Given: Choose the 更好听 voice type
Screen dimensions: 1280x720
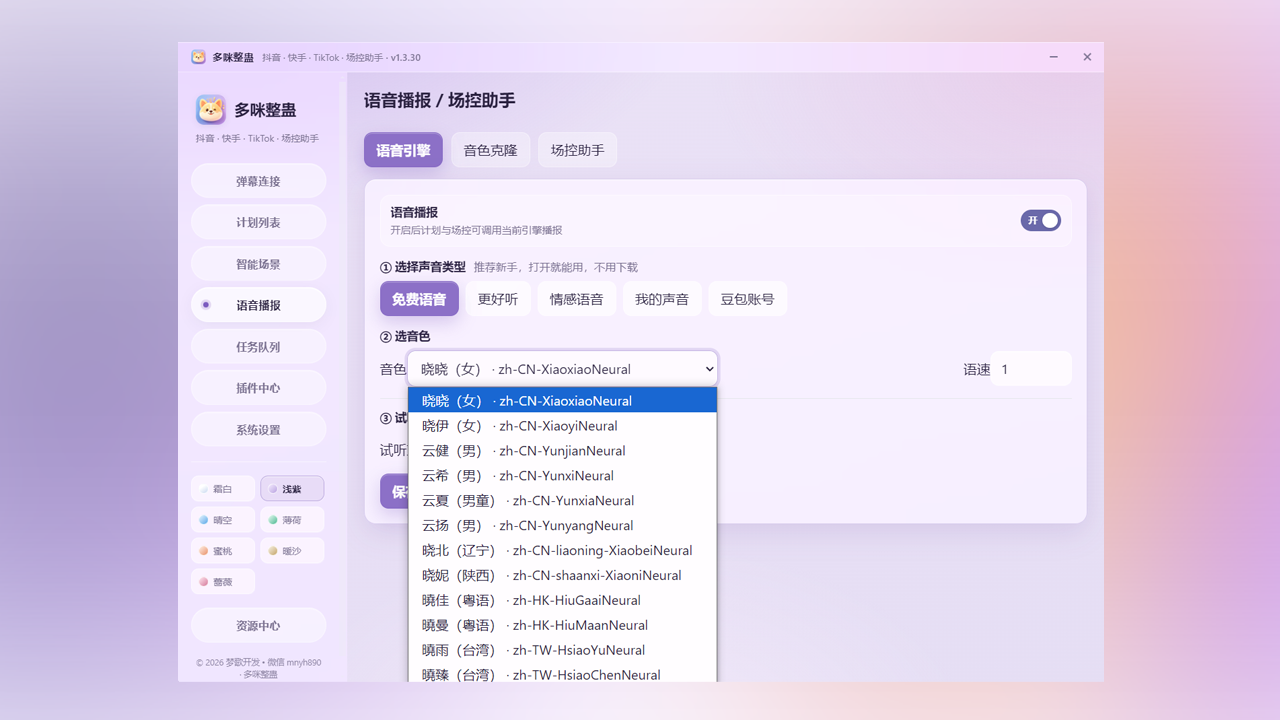Looking at the screenshot, I should (x=498, y=299).
